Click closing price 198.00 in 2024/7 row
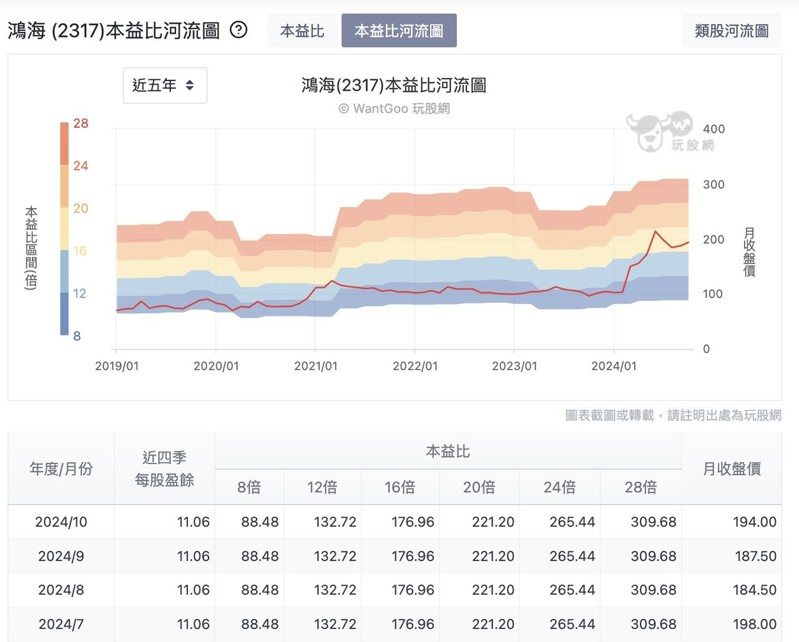799x642 pixels. [x=755, y=624]
